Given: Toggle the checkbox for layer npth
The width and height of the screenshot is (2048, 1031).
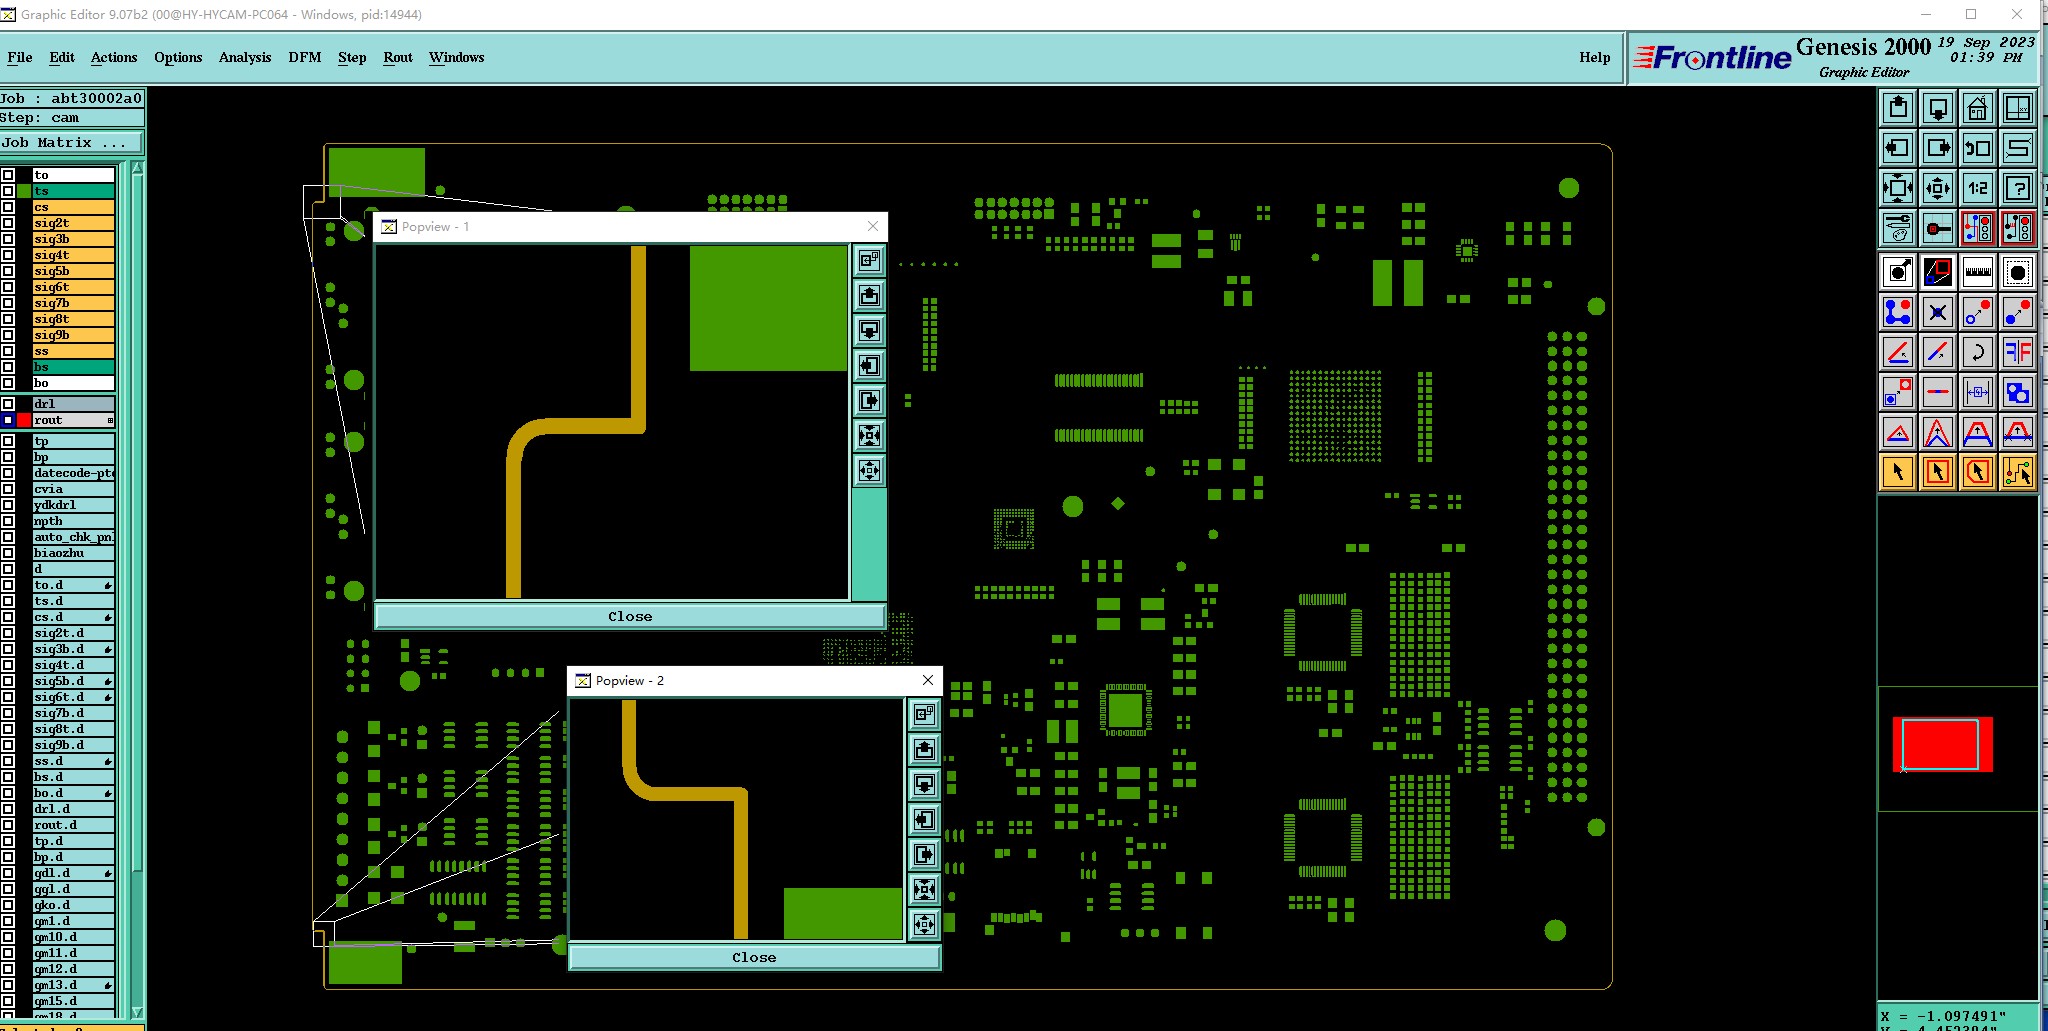Looking at the screenshot, I should click(8, 521).
